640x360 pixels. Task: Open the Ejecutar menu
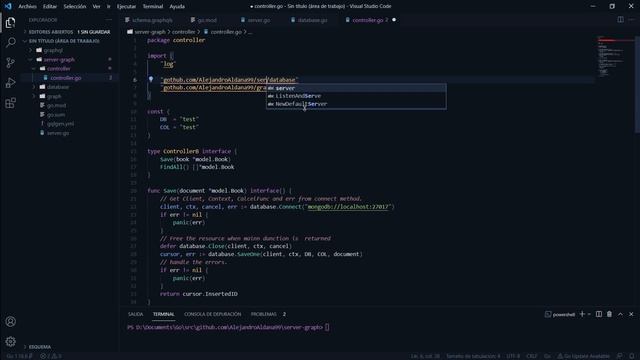[x=127, y=6]
